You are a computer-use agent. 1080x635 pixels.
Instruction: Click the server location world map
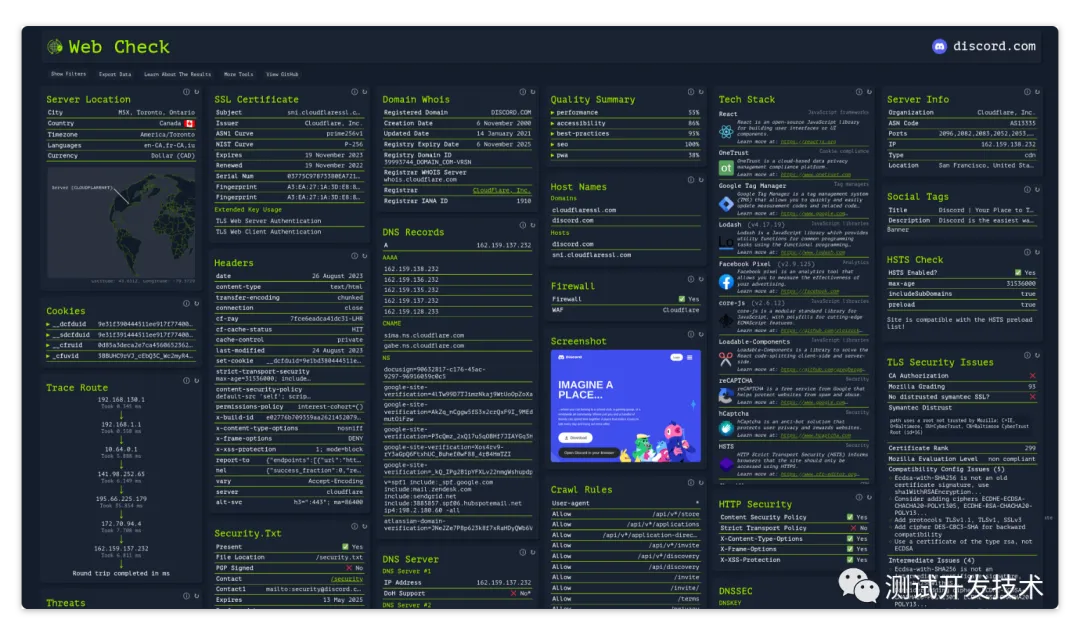[121, 222]
